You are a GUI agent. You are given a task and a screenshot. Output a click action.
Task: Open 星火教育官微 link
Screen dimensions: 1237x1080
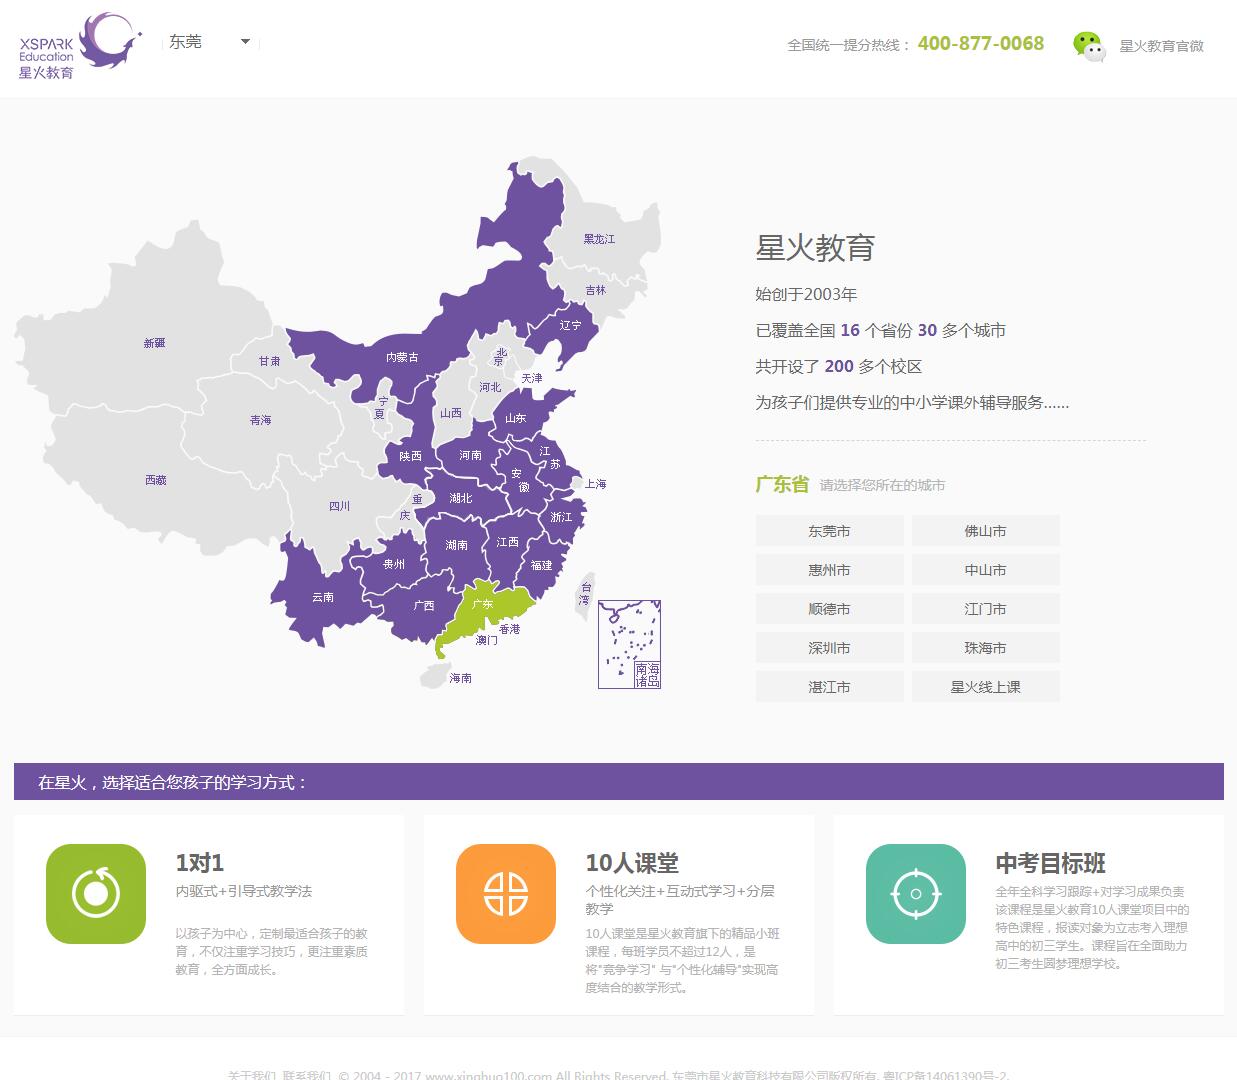[1161, 46]
